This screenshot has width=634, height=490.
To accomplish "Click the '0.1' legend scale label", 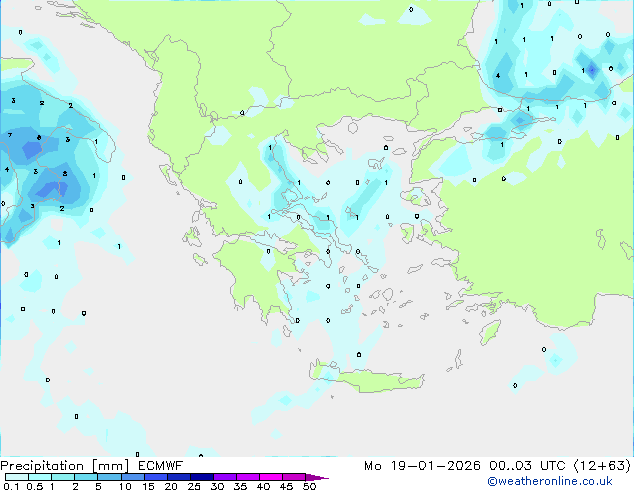I will tap(11, 486).
